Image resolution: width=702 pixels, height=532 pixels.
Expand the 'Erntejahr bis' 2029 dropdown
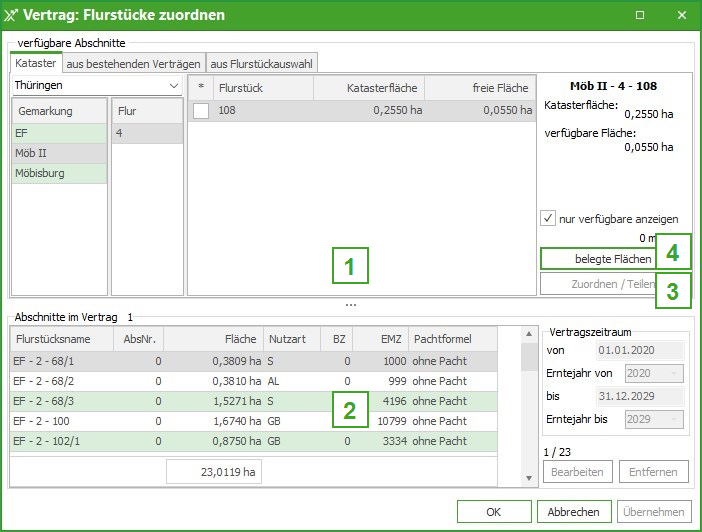(677, 418)
